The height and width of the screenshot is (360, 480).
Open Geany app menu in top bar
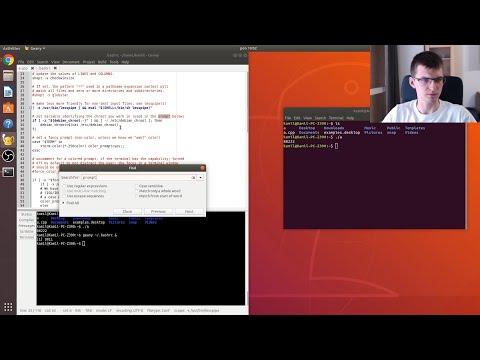35,48
